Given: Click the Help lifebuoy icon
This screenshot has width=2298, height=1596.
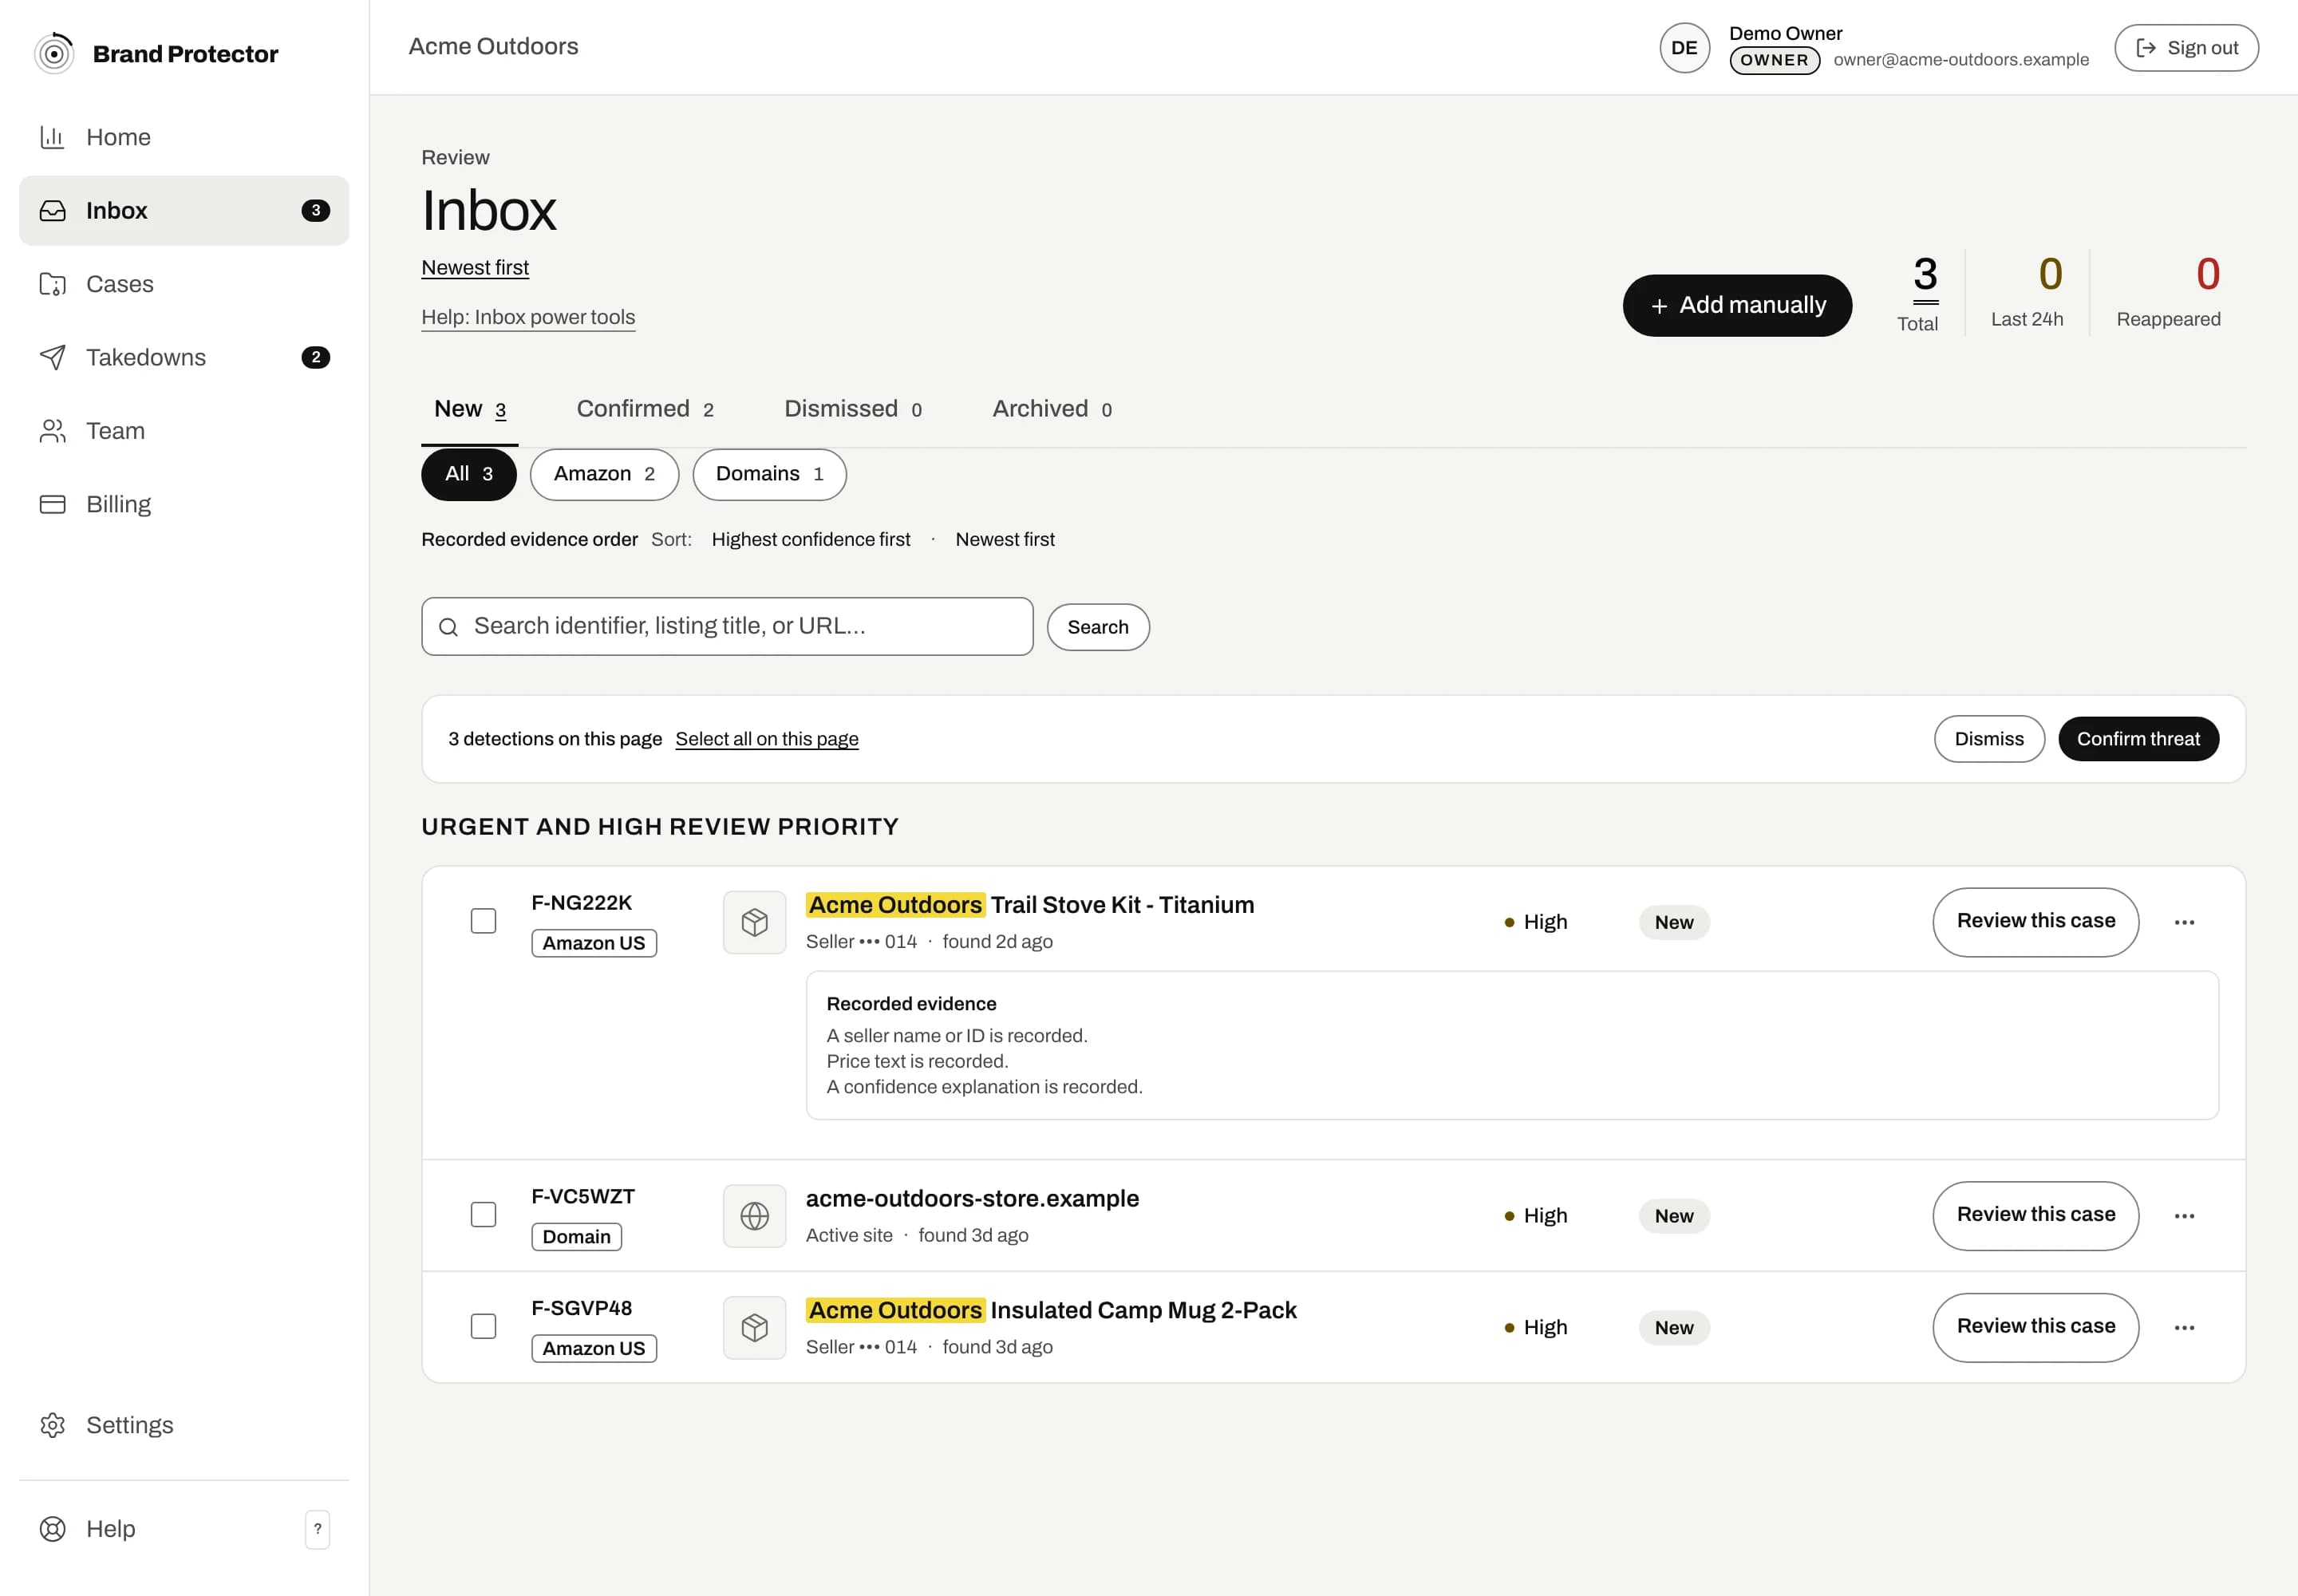Looking at the screenshot, I should [52, 1529].
